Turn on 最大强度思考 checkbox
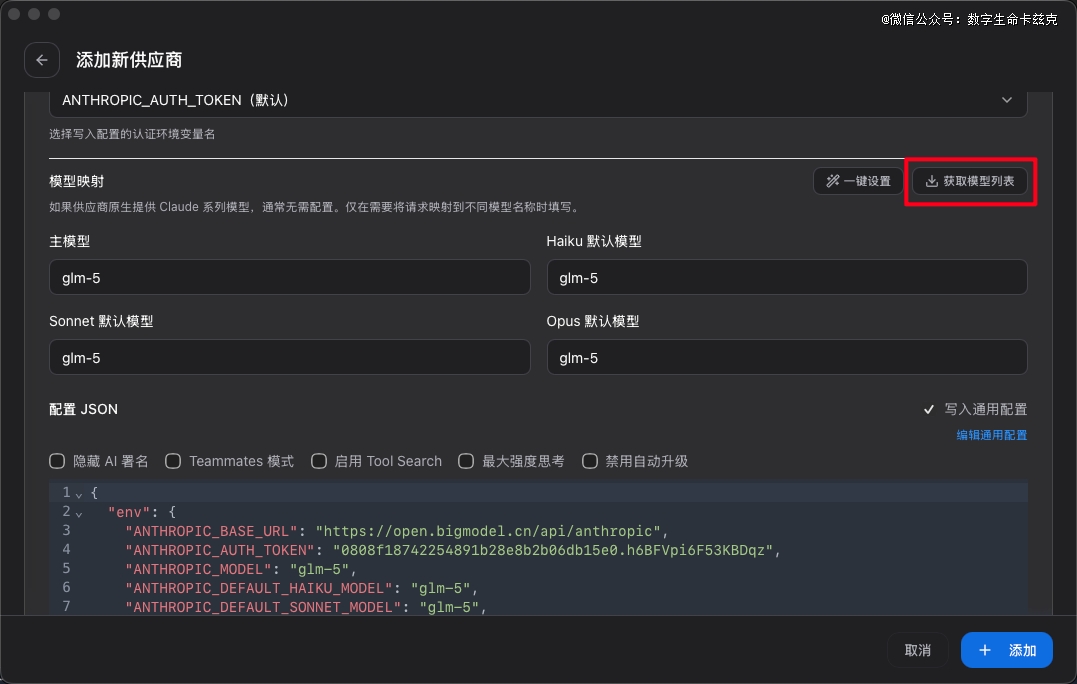The image size is (1077, 684). (x=466, y=461)
